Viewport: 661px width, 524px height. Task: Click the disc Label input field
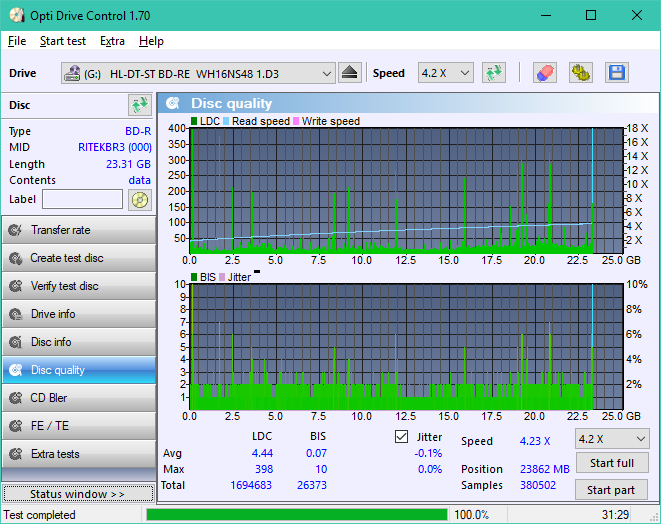pos(82,199)
